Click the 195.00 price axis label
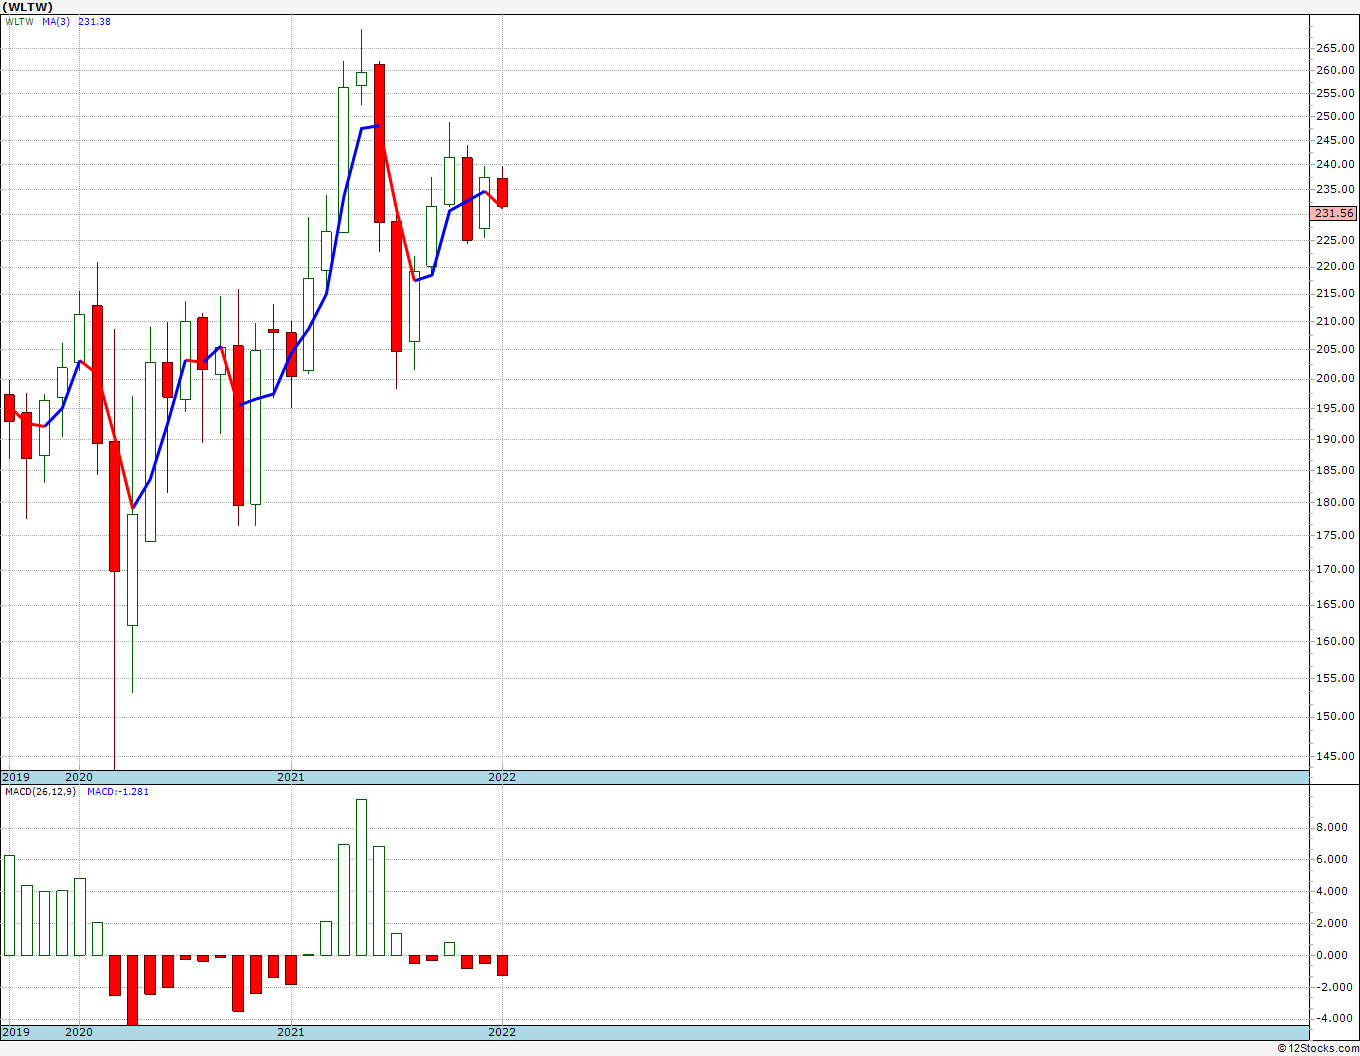Viewport: 1360px width, 1056px height. pyautogui.click(x=1336, y=408)
